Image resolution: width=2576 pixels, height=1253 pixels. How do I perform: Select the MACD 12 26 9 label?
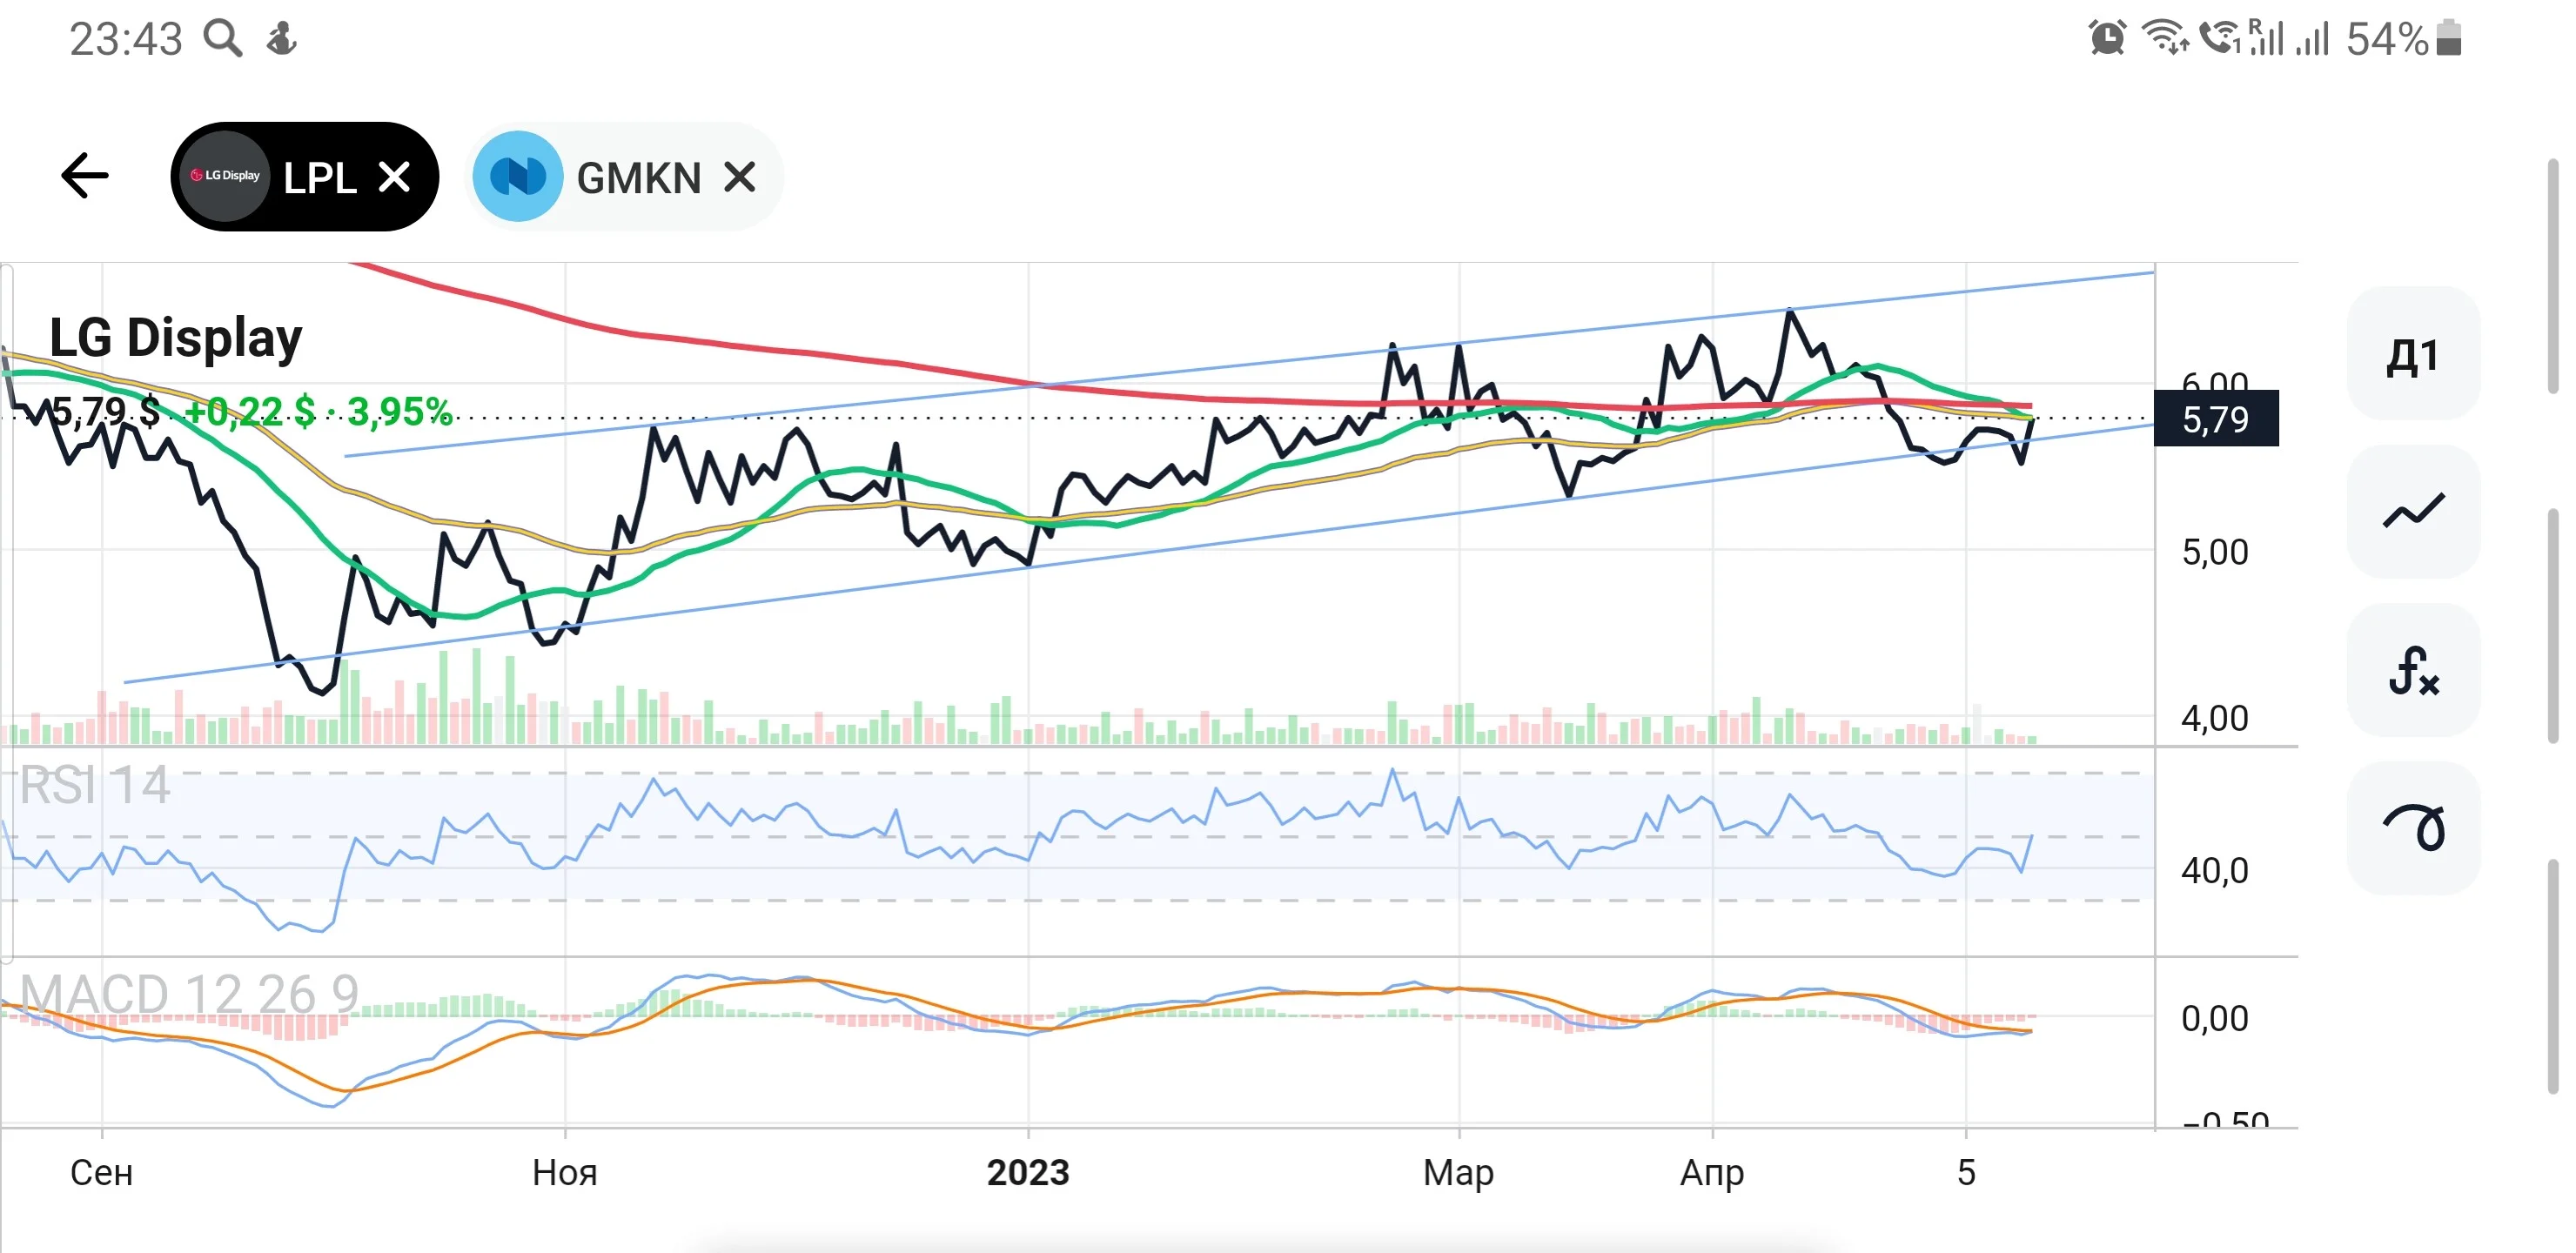coord(189,994)
